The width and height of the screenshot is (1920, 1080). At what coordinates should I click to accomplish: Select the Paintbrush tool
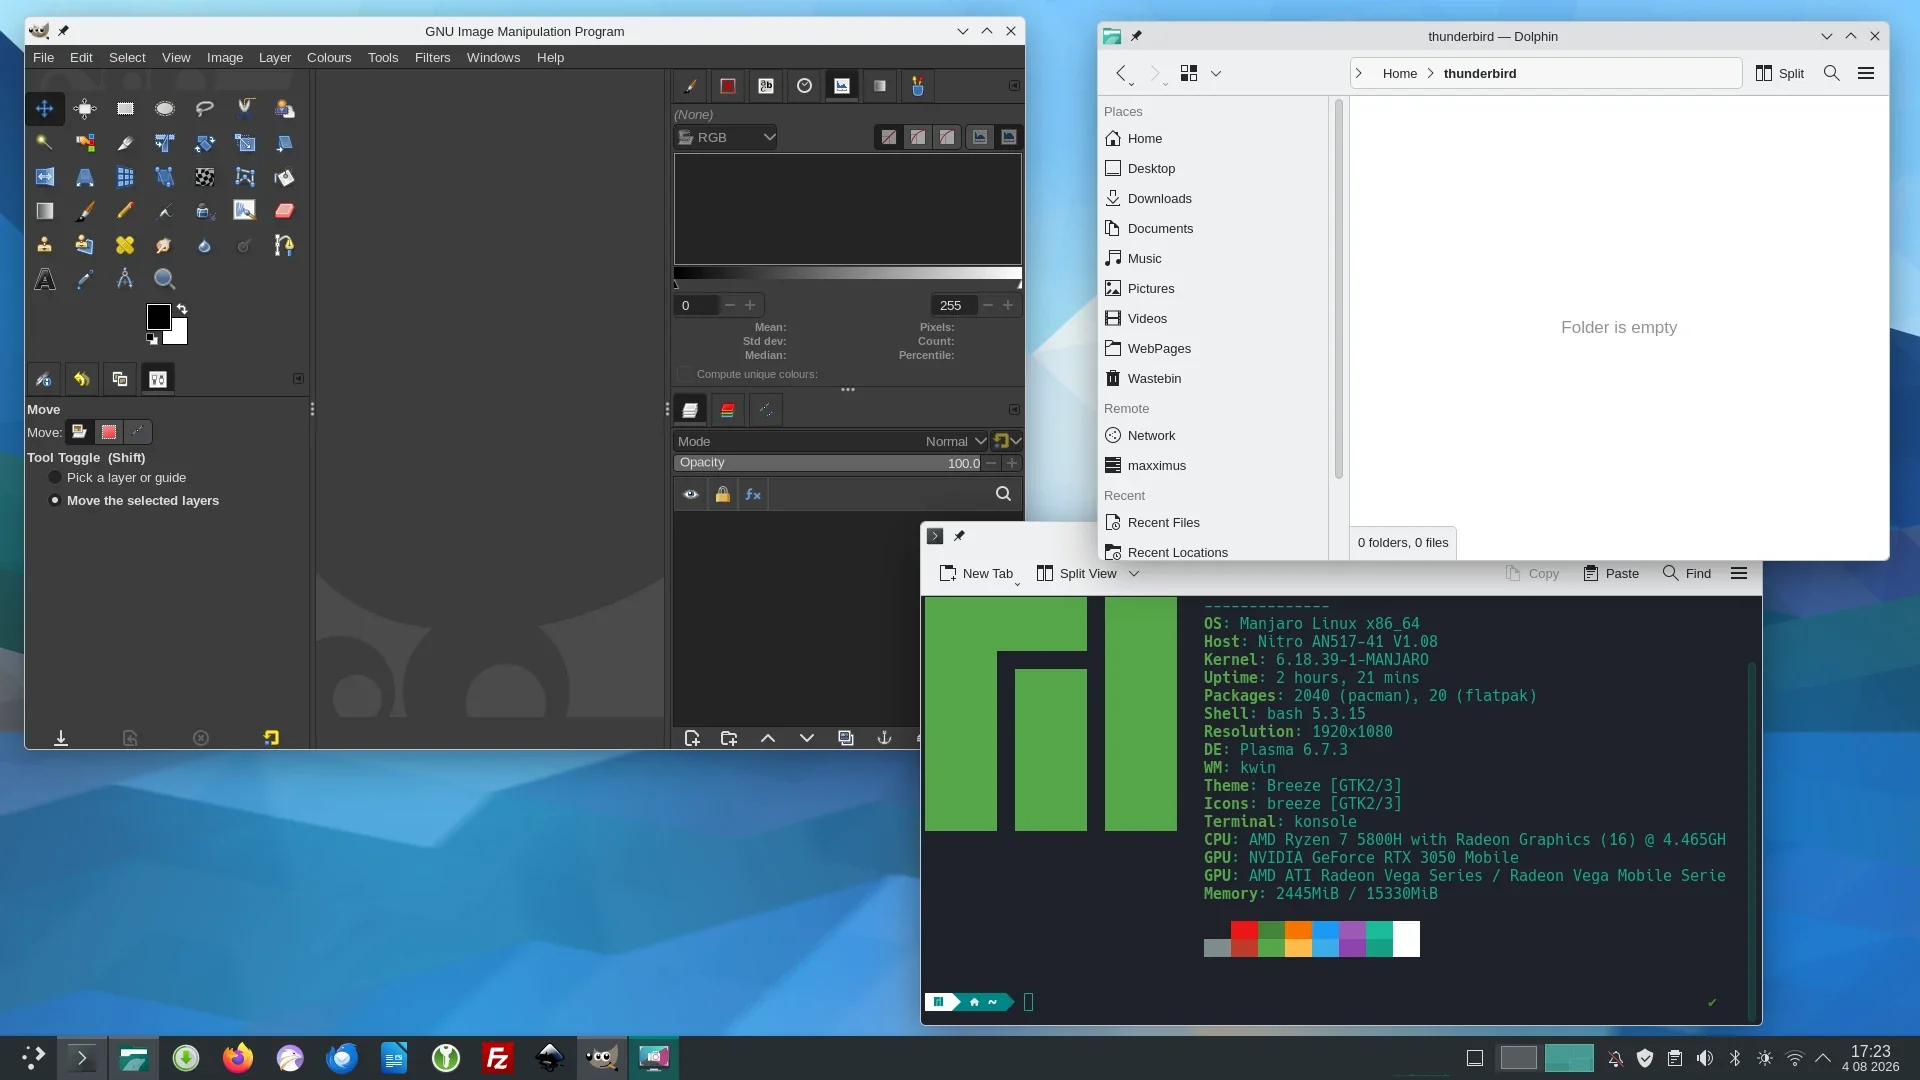pyautogui.click(x=85, y=211)
